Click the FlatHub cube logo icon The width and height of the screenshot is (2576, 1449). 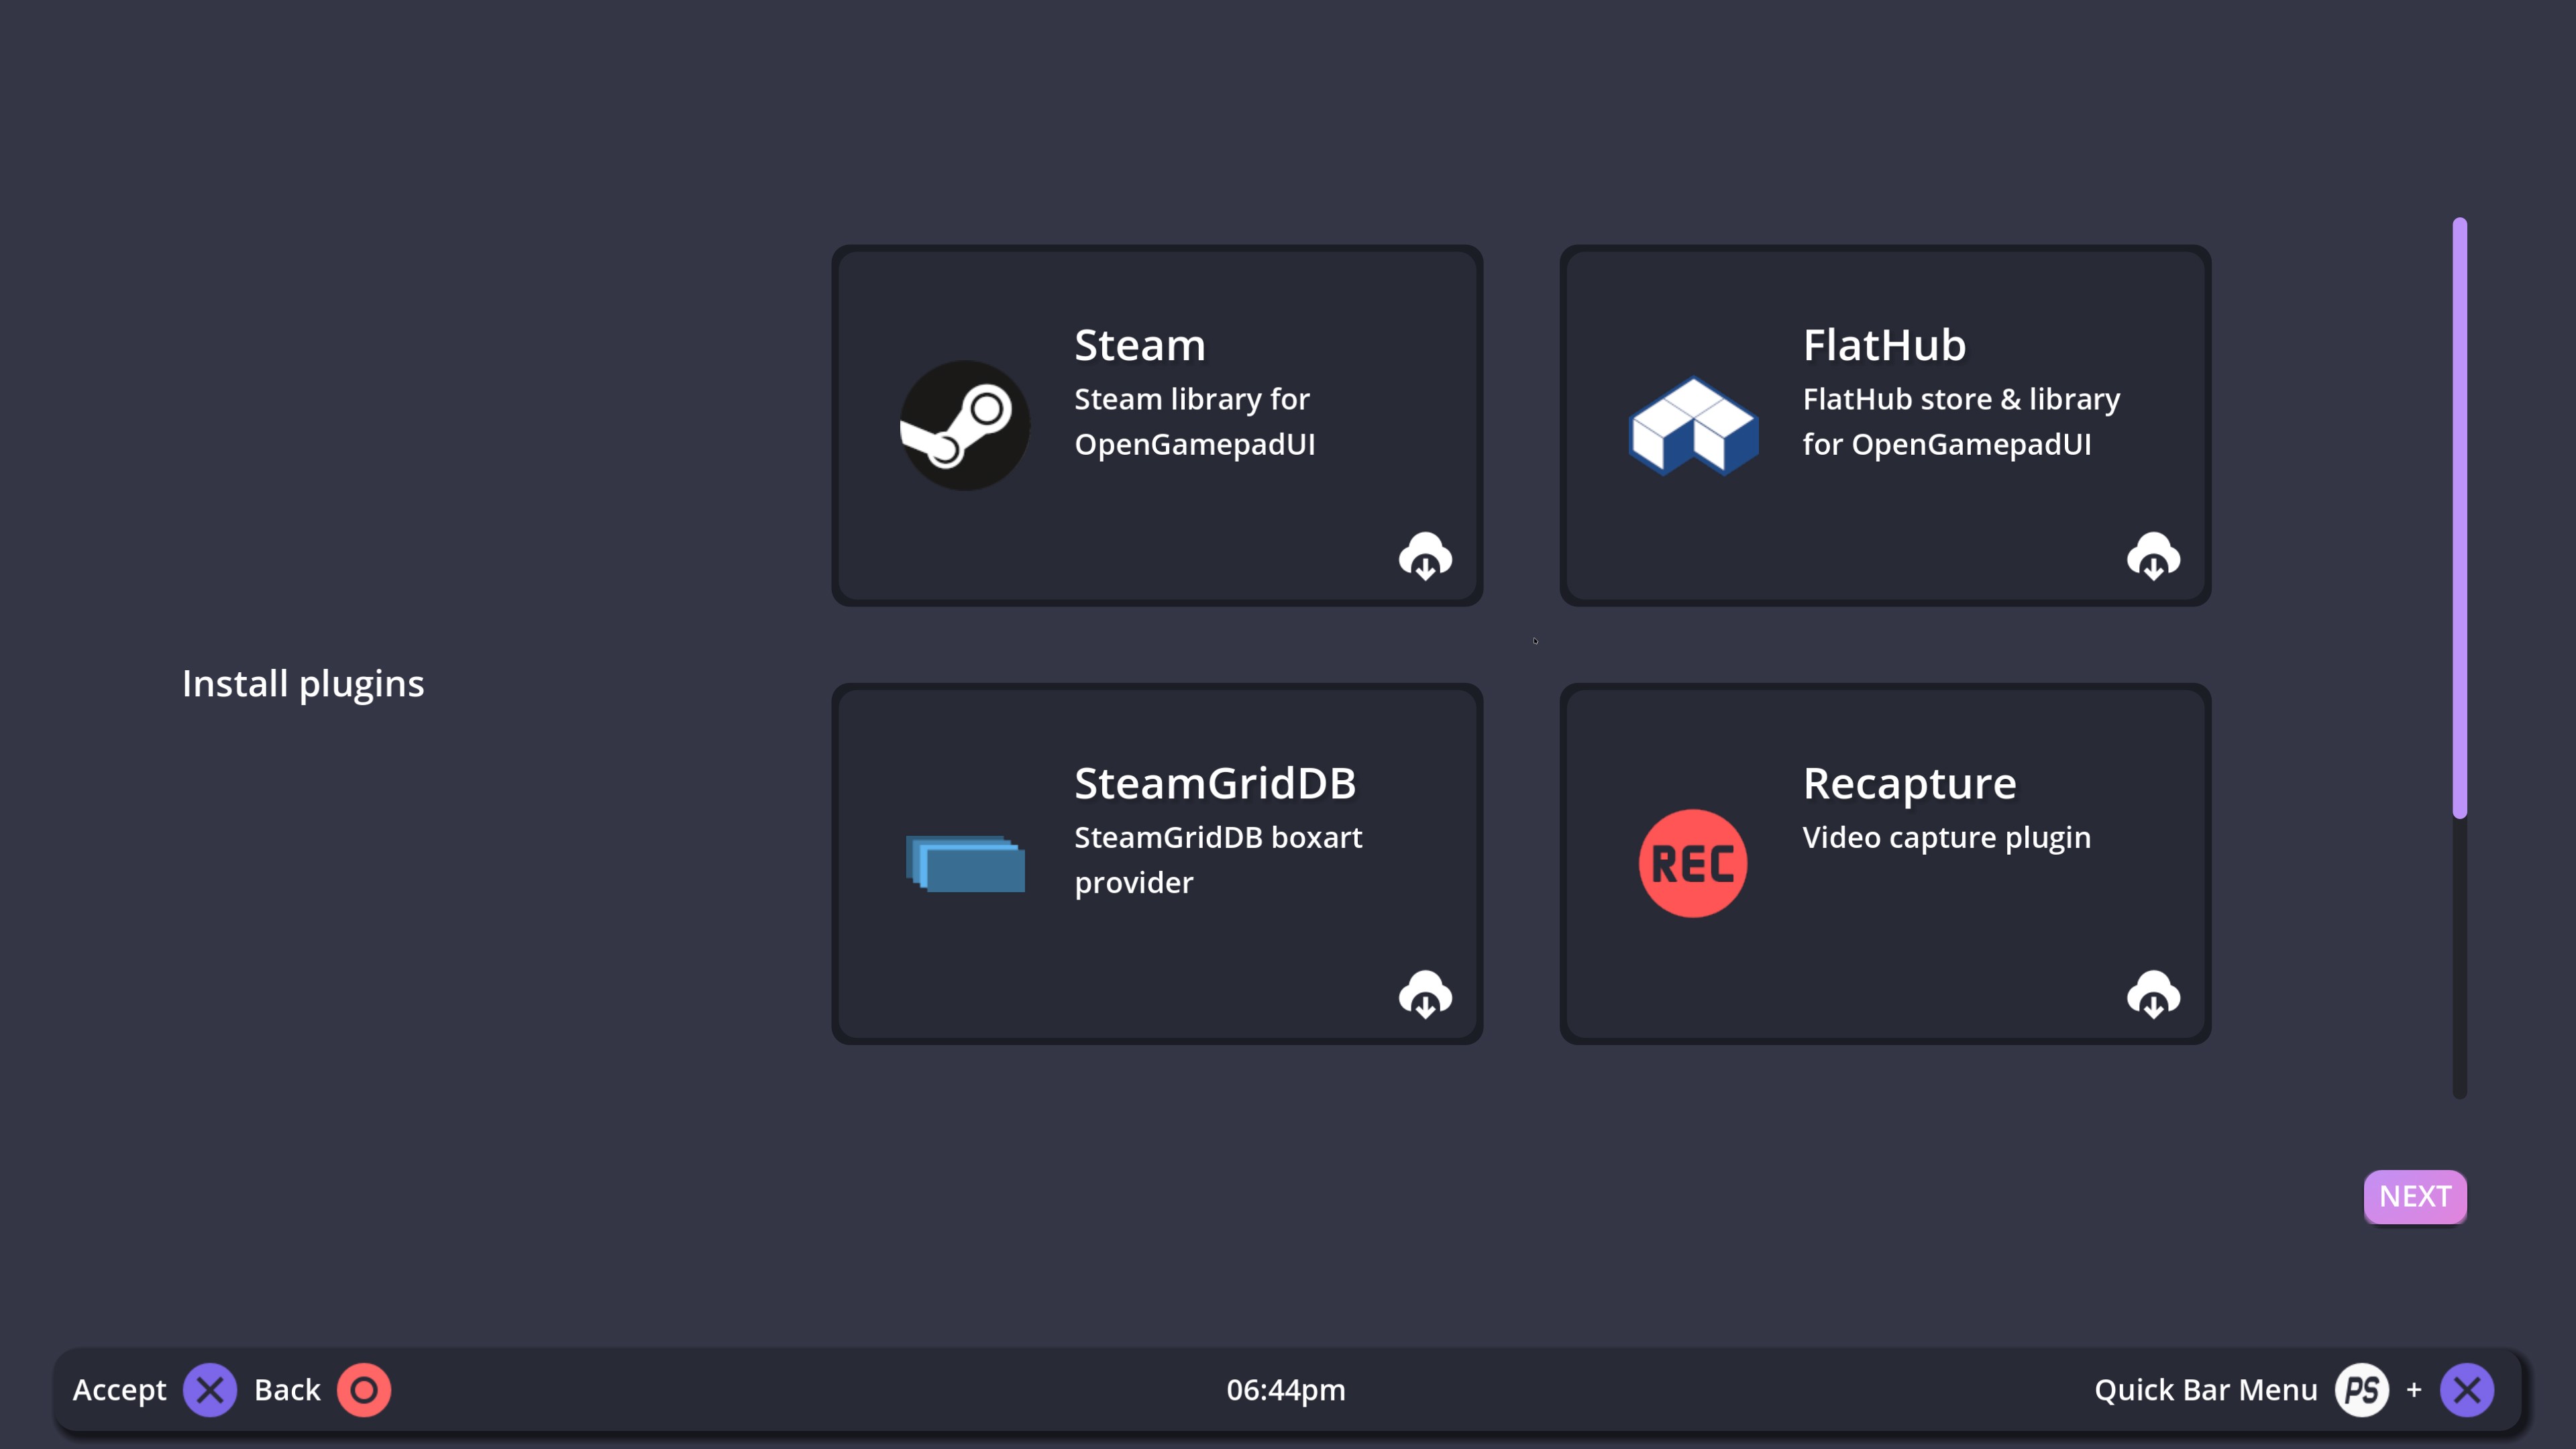tap(1693, 425)
